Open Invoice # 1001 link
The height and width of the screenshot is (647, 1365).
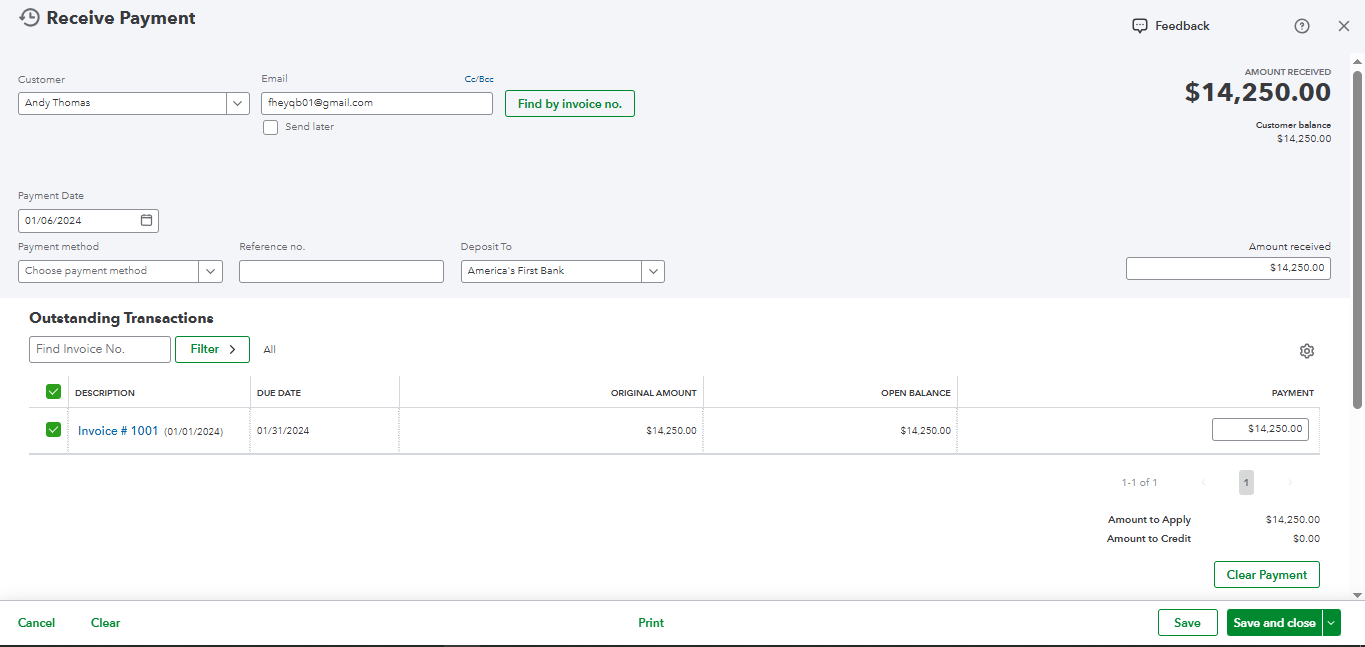tap(118, 431)
